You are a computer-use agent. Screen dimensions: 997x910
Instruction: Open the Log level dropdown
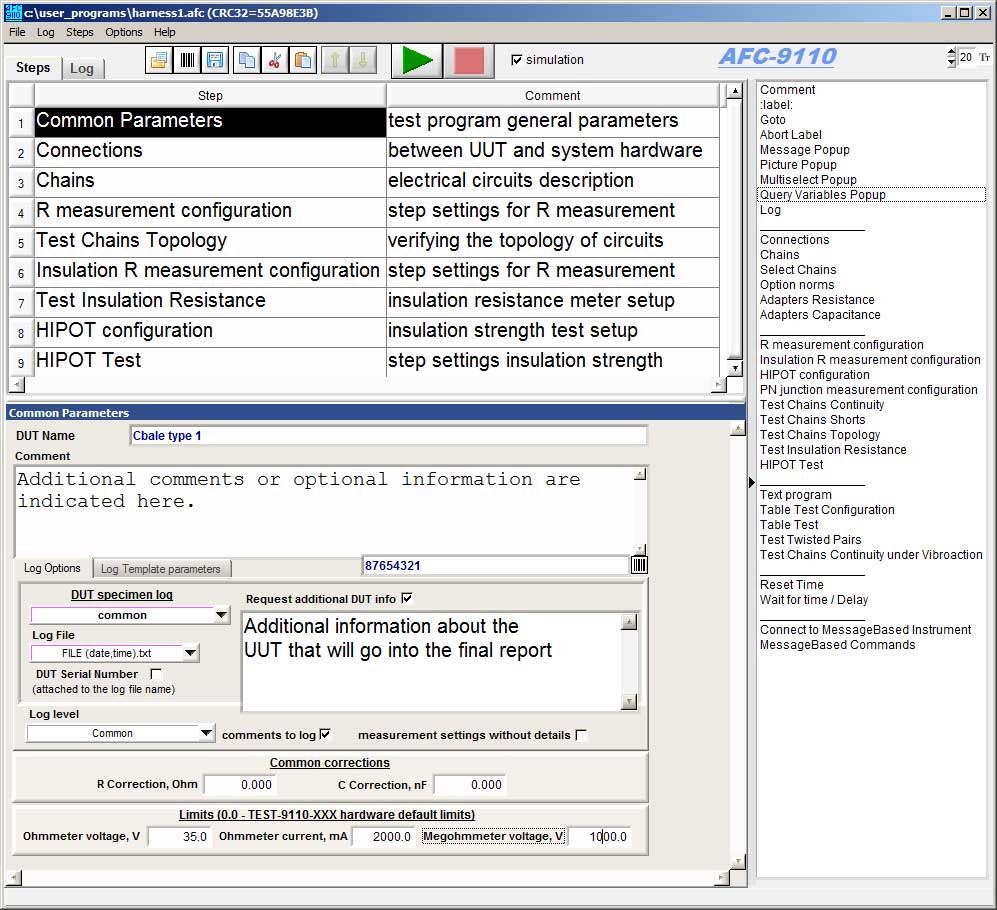(x=206, y=733)
